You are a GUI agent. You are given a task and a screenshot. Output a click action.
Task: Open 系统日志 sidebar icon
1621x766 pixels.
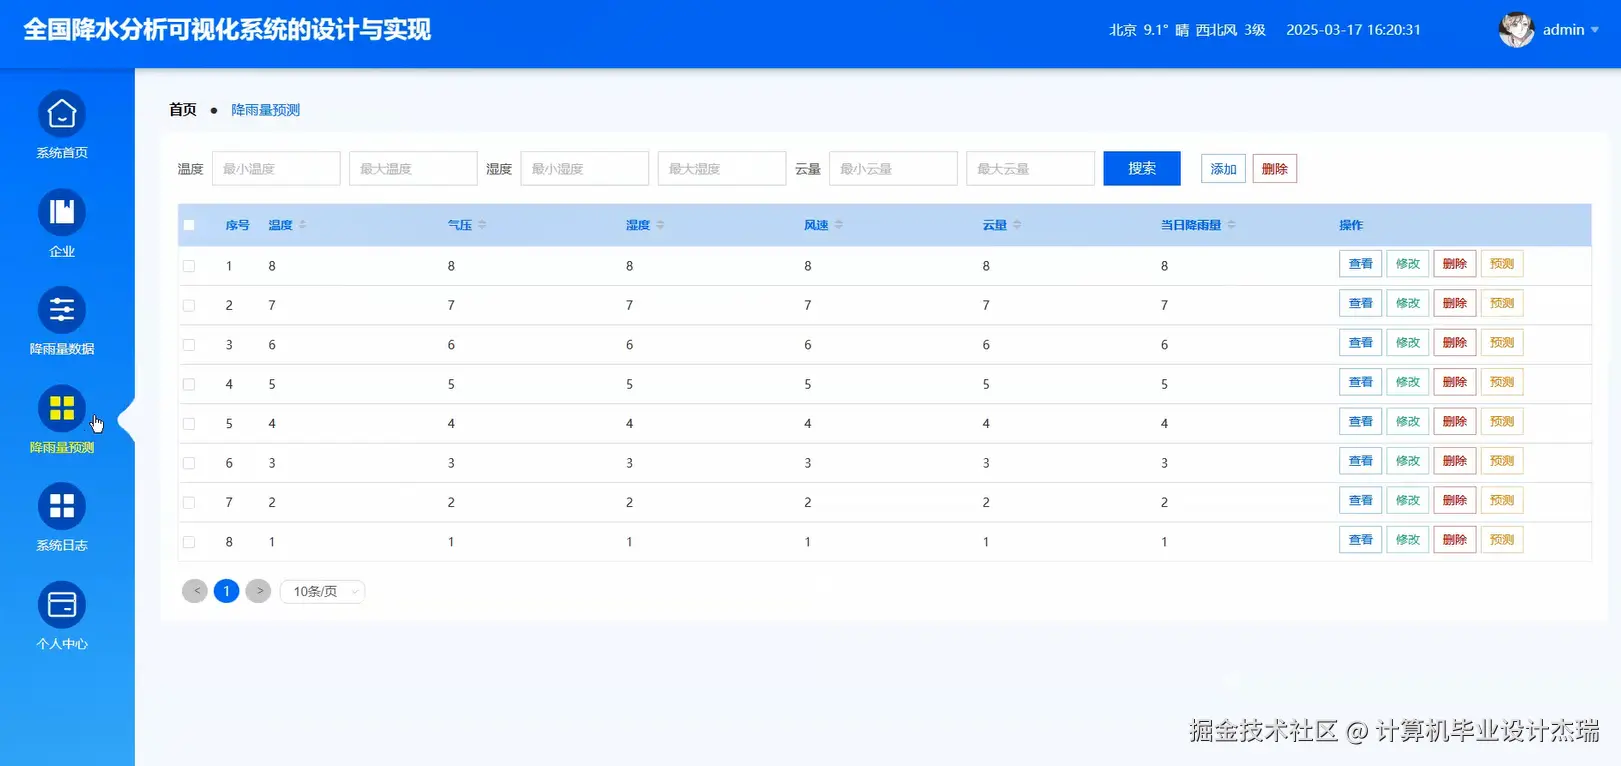(x=62, y=506)
